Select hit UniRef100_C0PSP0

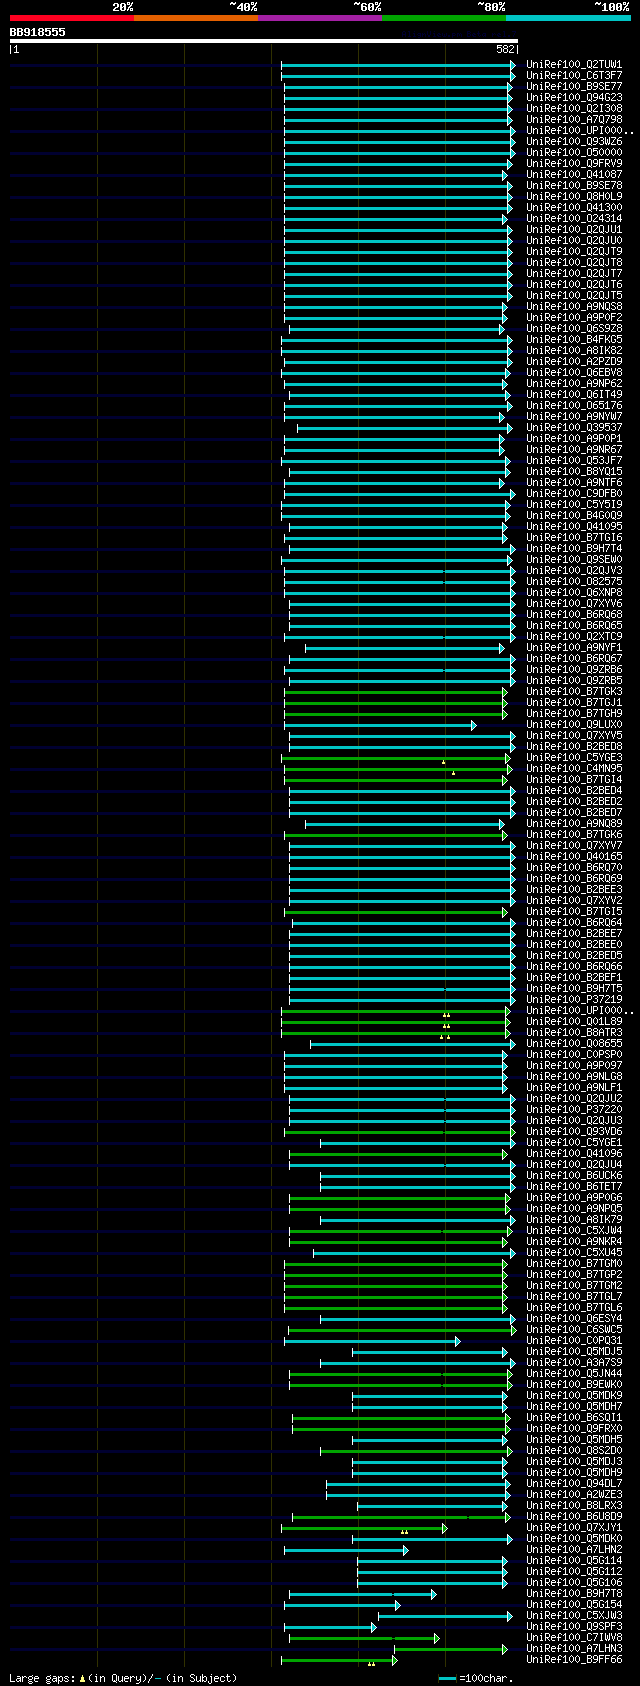coord(574,1054)
